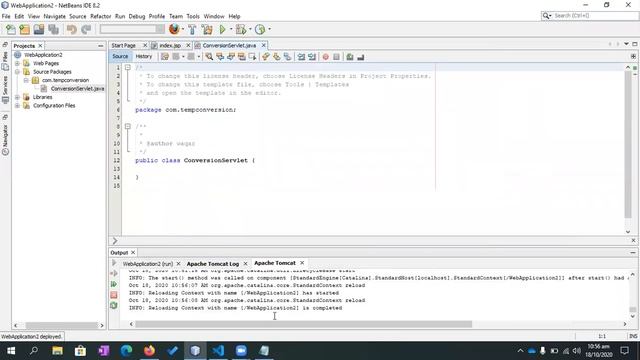The height and width of the screenshot is (360, 640).
Task: Click the Start Macro Recording red icon
Action: point(326,57)
